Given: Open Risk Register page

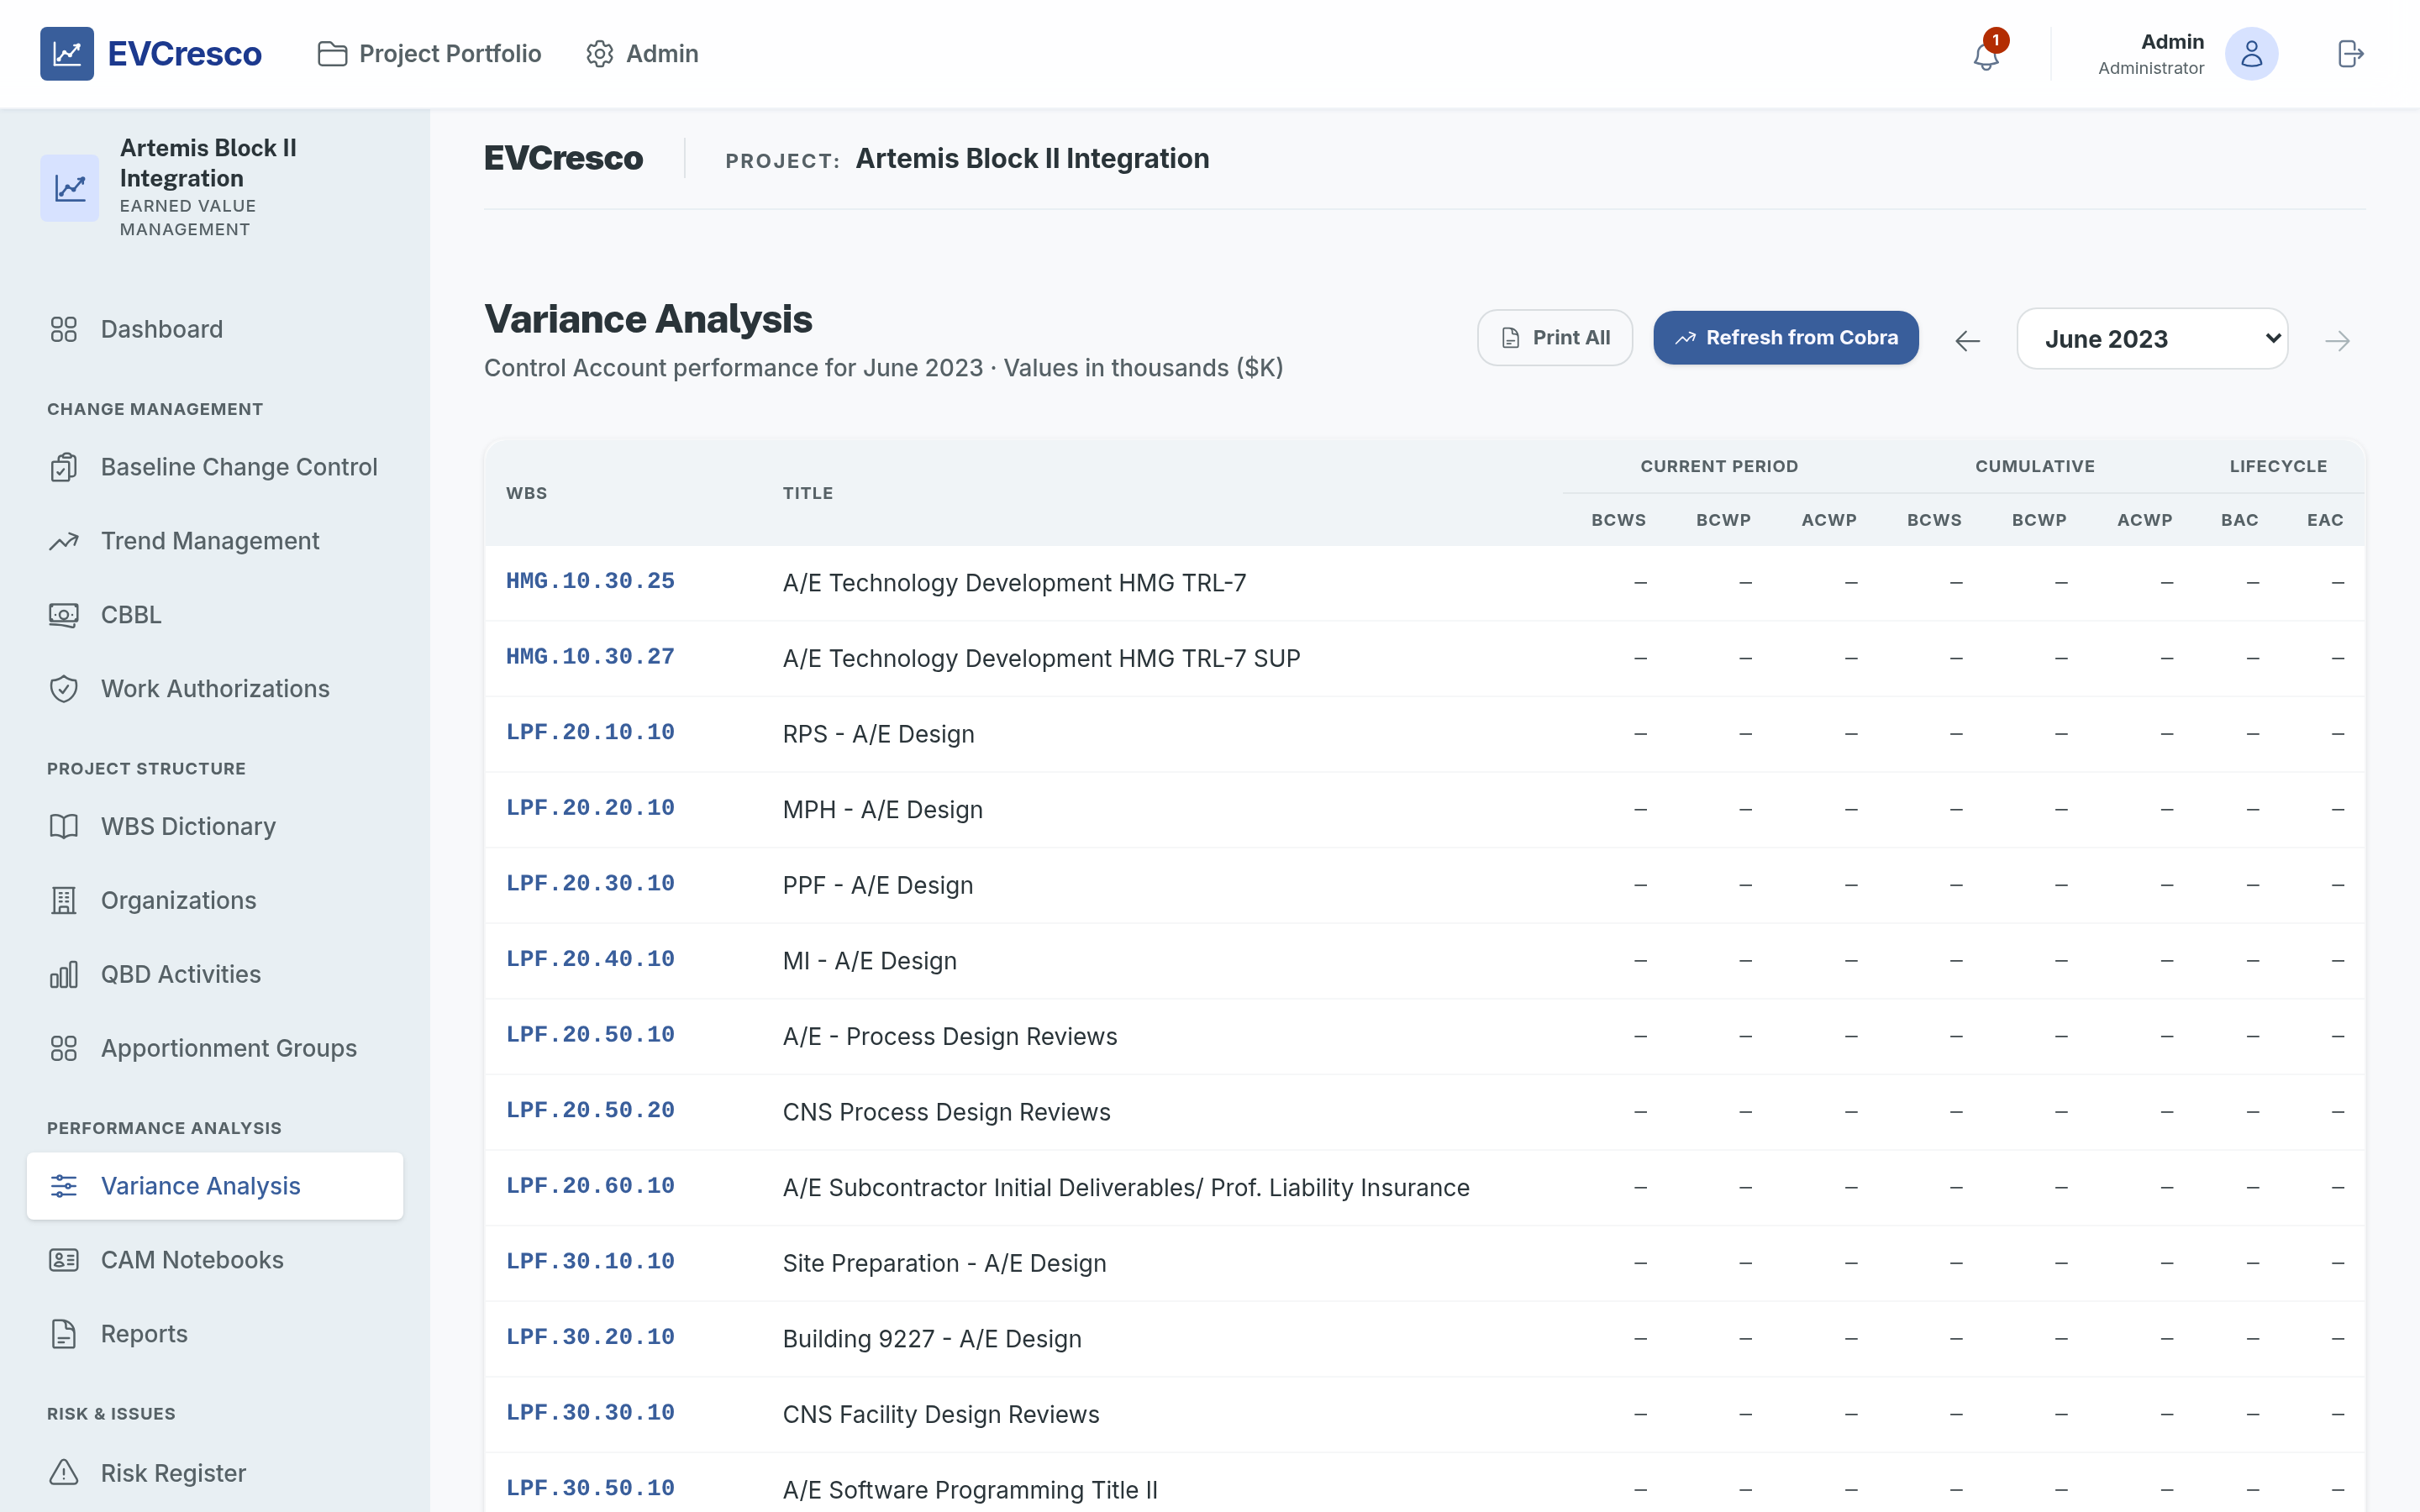Looking at the screenshot, I should (x=215, y=1473).
